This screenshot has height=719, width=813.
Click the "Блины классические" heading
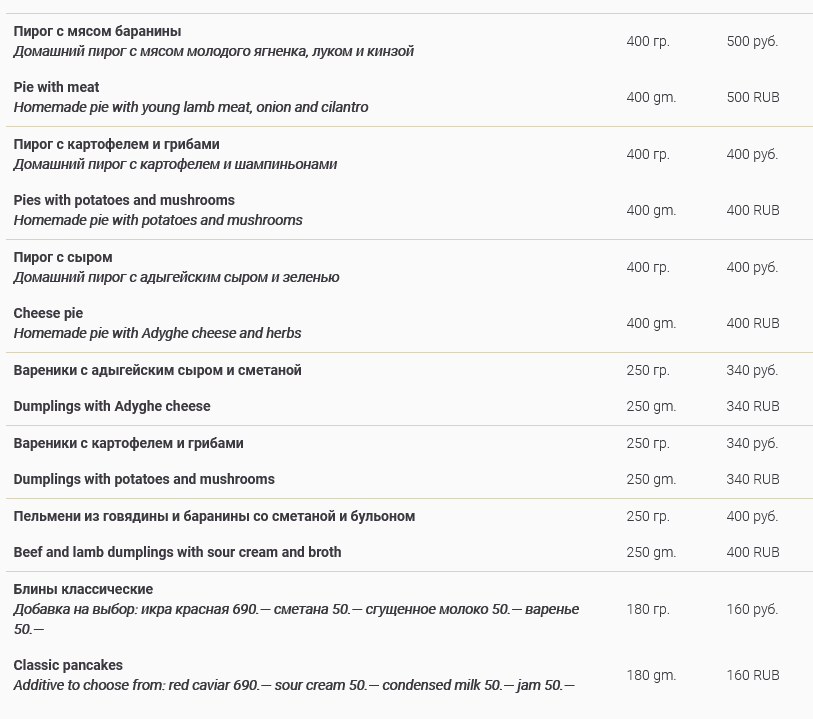(x=83, y=589)
